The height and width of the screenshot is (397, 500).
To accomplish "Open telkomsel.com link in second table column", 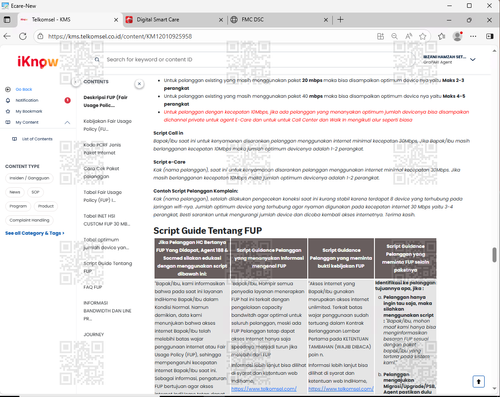I will (x=264, y=389).
